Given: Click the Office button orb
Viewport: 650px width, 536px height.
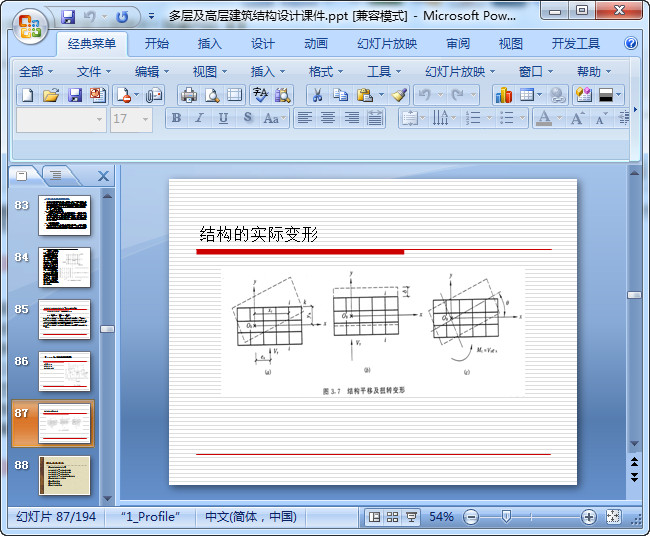Looking at the screenshot, I should (29, 26).
